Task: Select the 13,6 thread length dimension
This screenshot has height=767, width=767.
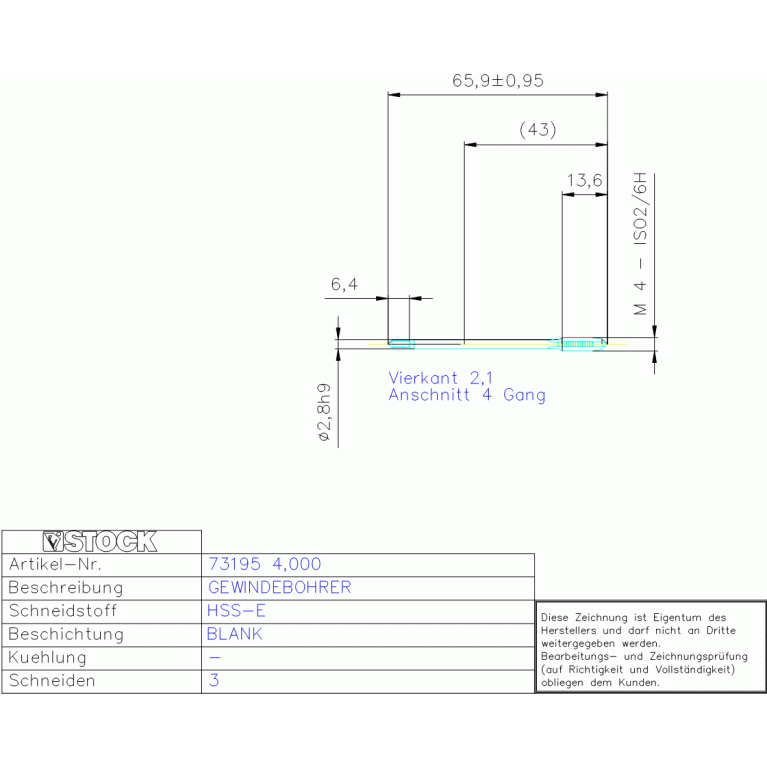Action: tap(584, 180)
